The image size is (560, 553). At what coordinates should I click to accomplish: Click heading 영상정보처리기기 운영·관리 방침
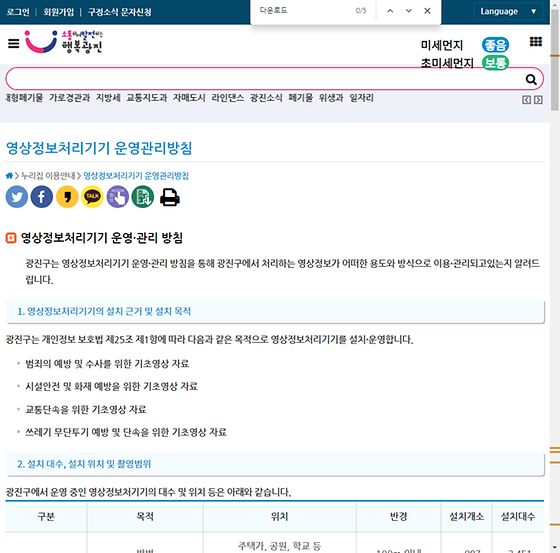point(102,238)
